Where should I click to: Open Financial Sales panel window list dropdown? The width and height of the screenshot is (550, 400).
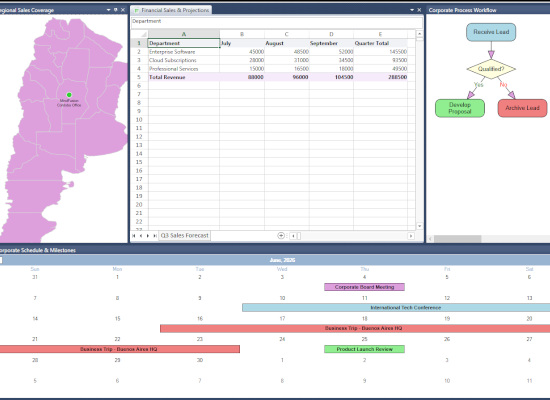412,10
